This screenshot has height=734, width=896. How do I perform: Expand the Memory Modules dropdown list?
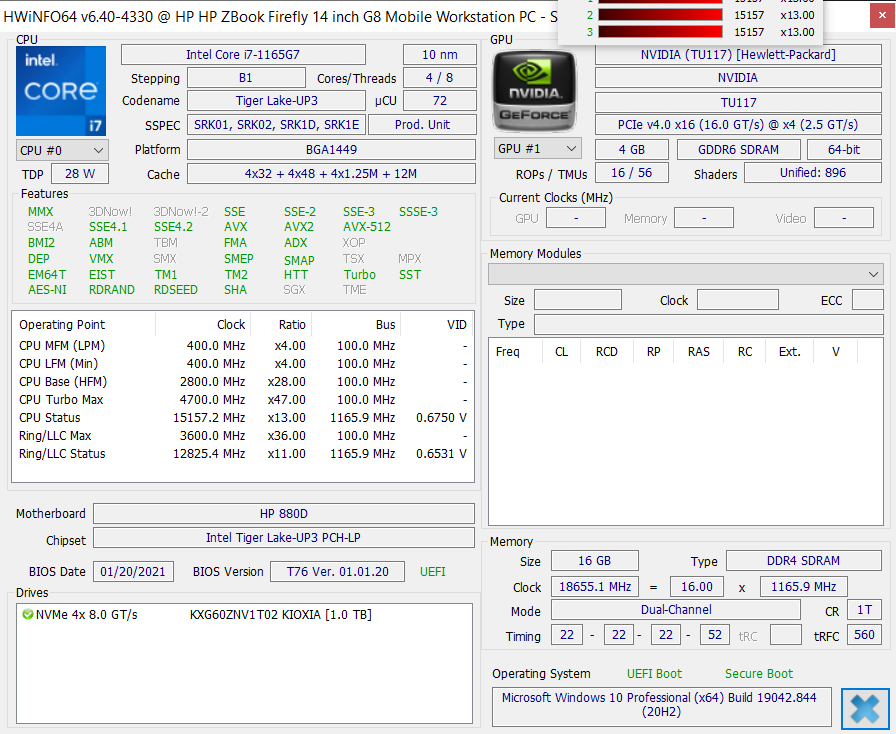685,274
